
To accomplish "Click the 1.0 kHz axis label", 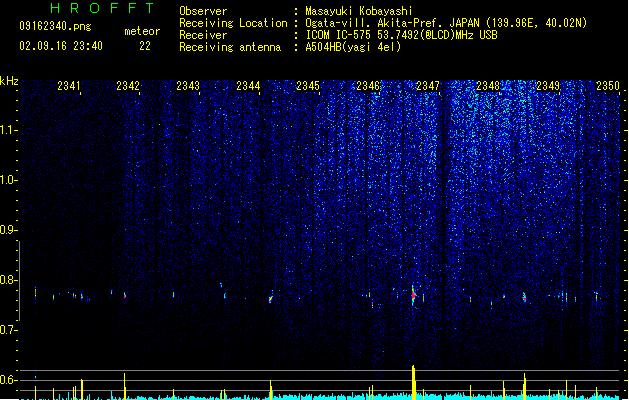I will click(x=8, y=180).
